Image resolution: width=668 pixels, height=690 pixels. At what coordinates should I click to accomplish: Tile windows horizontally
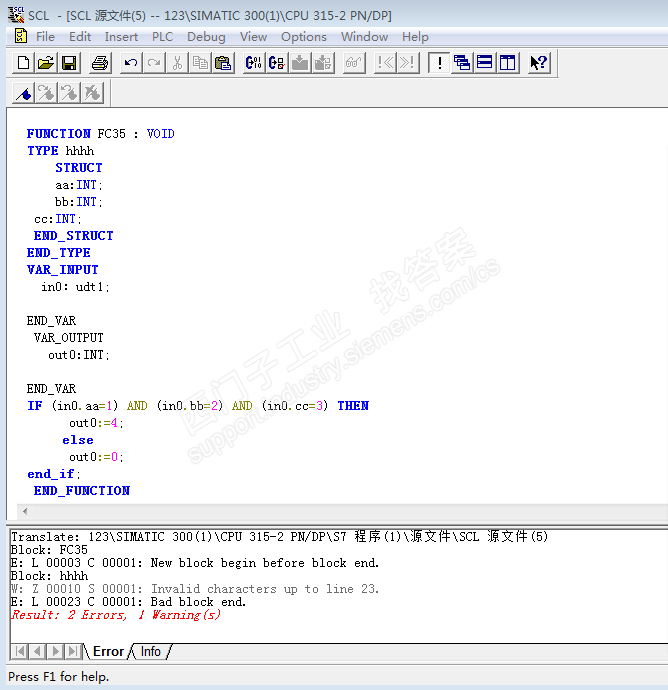(485, 63)
